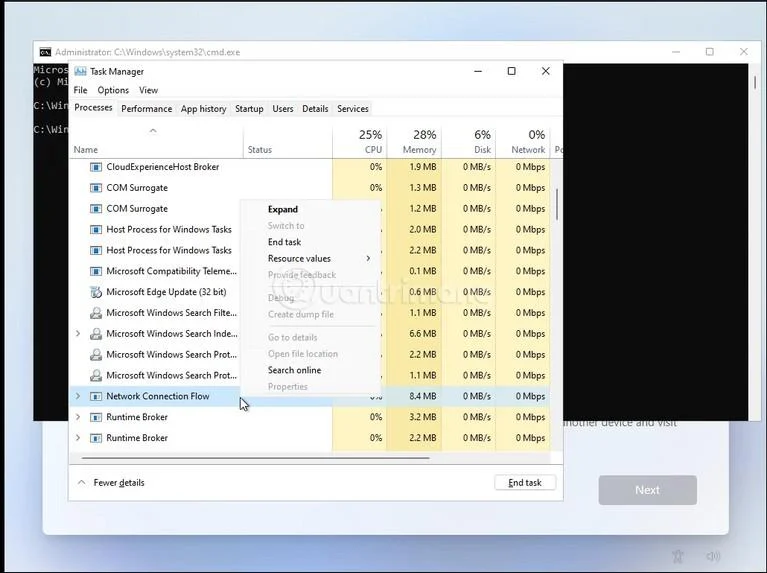Maximize the Task Manager window
Viewport: 767px width, 573px height.
512,71
